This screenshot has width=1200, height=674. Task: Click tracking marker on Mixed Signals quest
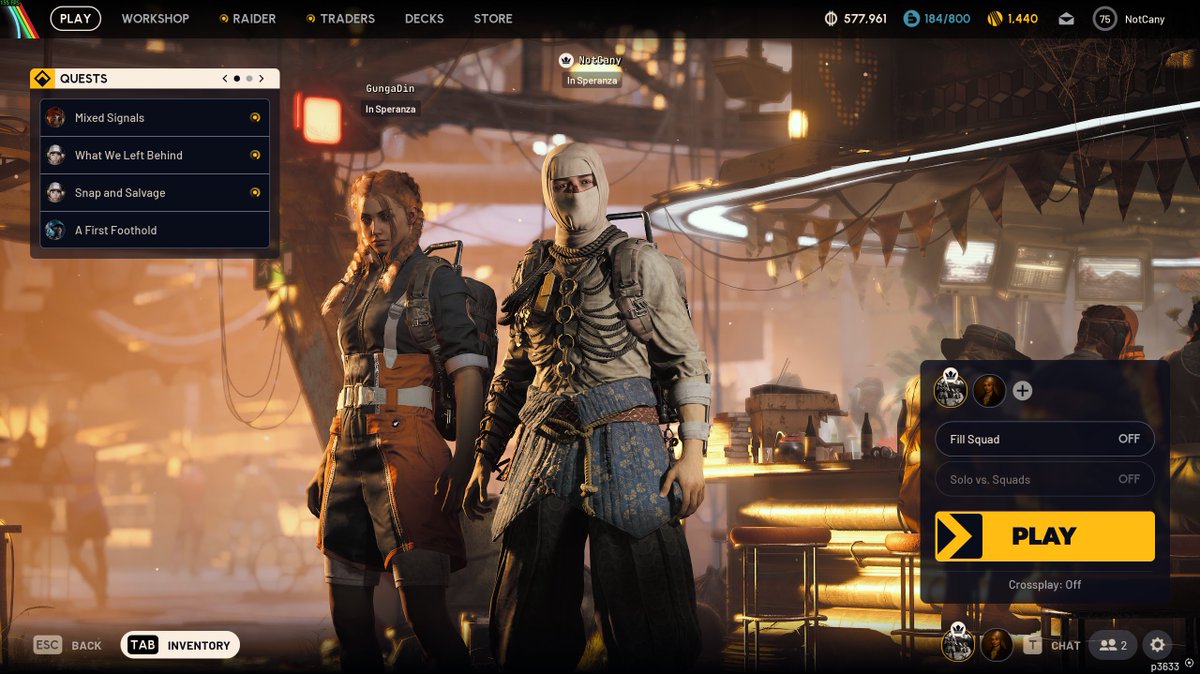pyautogui.click(x=255, y=118)
